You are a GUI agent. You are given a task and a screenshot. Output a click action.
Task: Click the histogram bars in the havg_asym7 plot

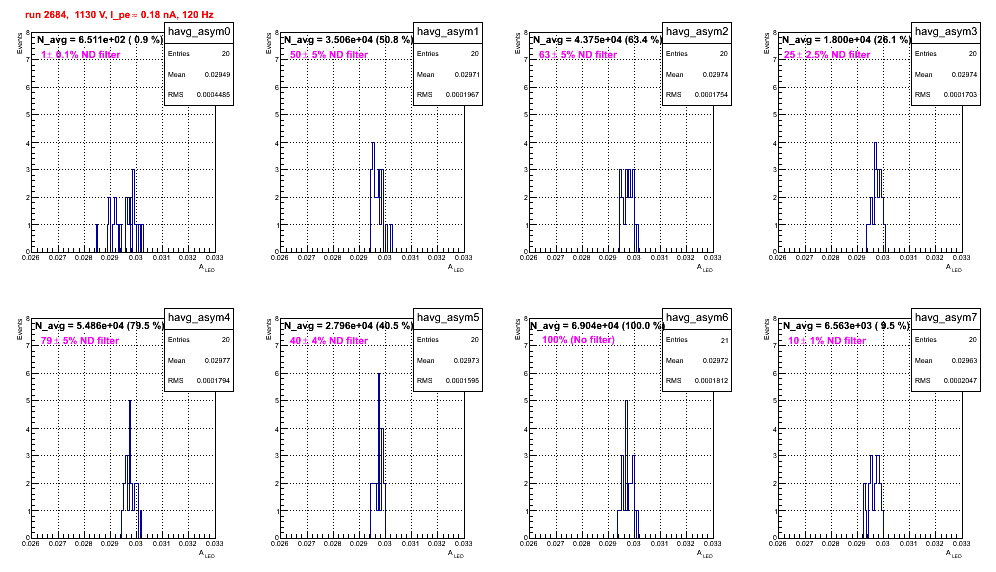click(x=873, y=496)
